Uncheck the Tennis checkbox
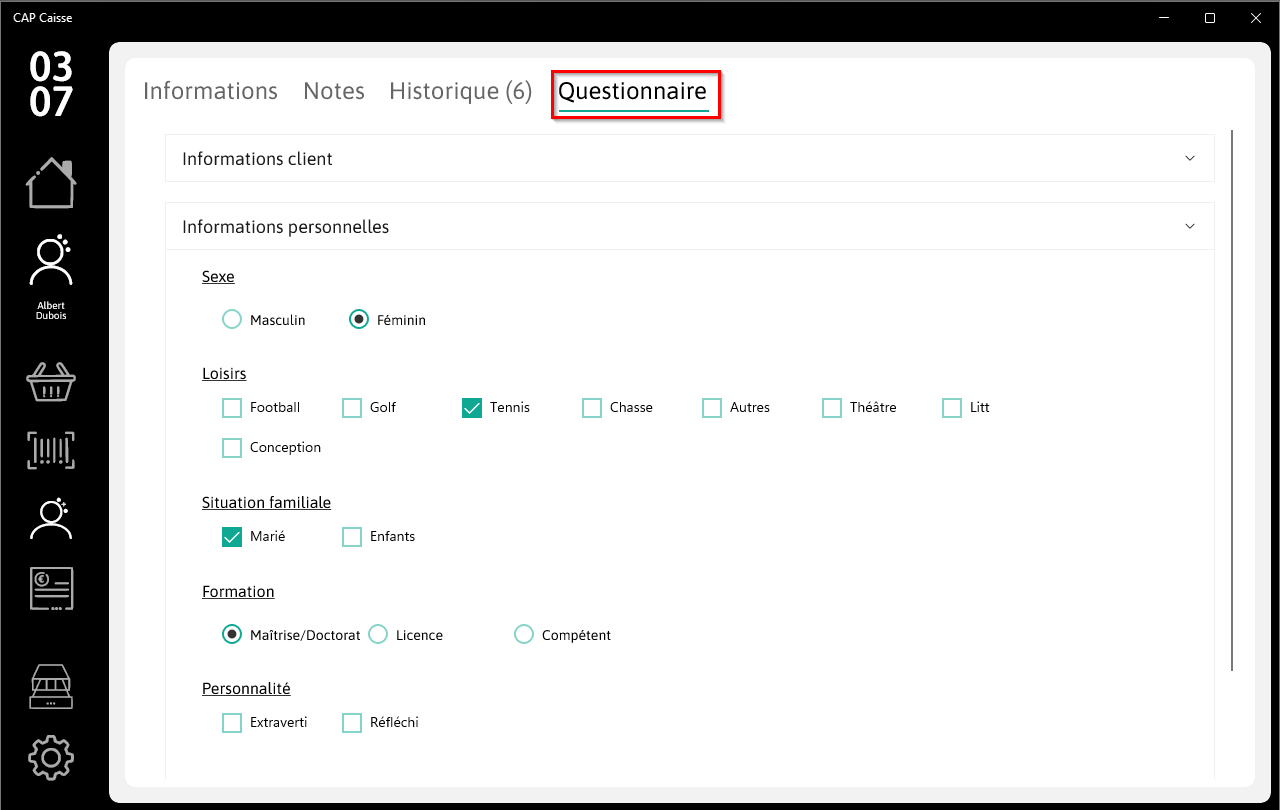 (472, 408)
